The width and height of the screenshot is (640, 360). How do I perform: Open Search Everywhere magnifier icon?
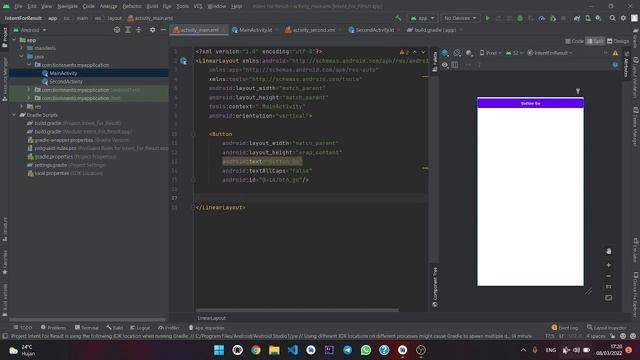click(x=613, y=18)
